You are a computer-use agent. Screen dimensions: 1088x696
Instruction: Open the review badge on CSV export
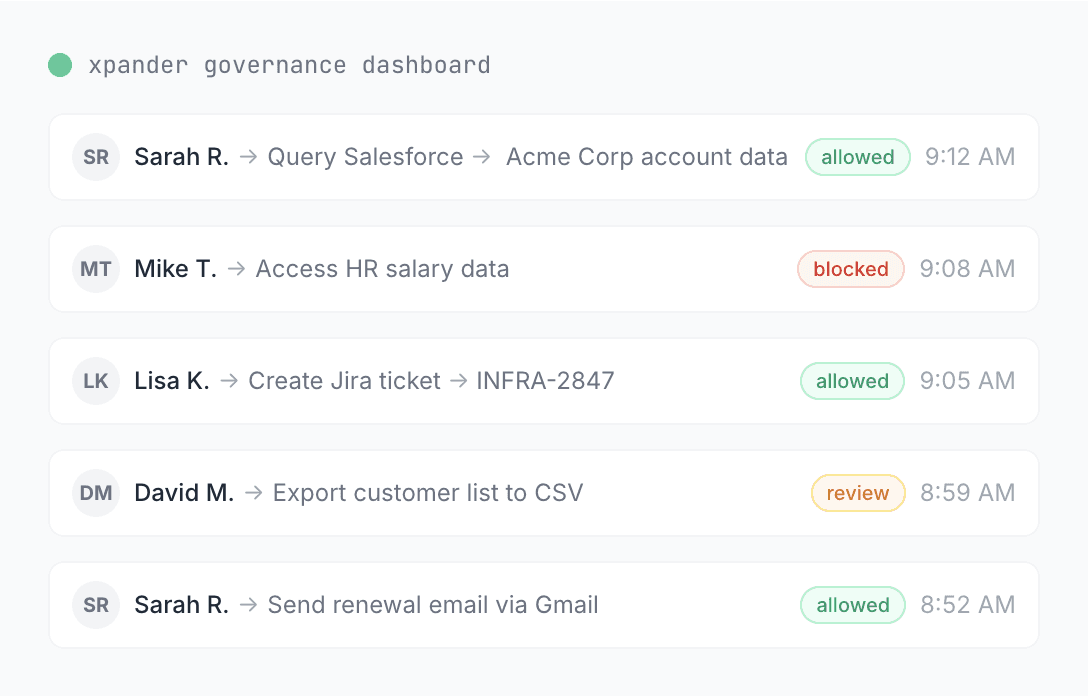pos(857,493)
